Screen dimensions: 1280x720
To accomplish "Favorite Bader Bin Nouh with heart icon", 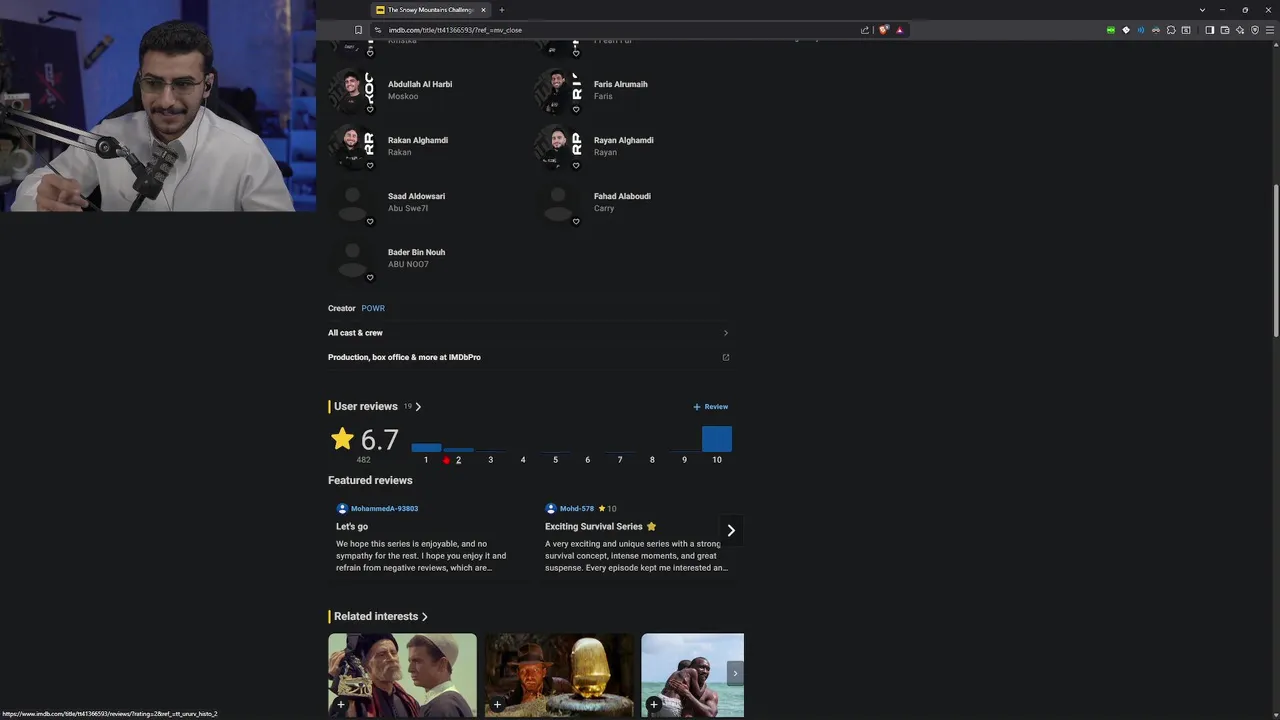I will 370,278.
